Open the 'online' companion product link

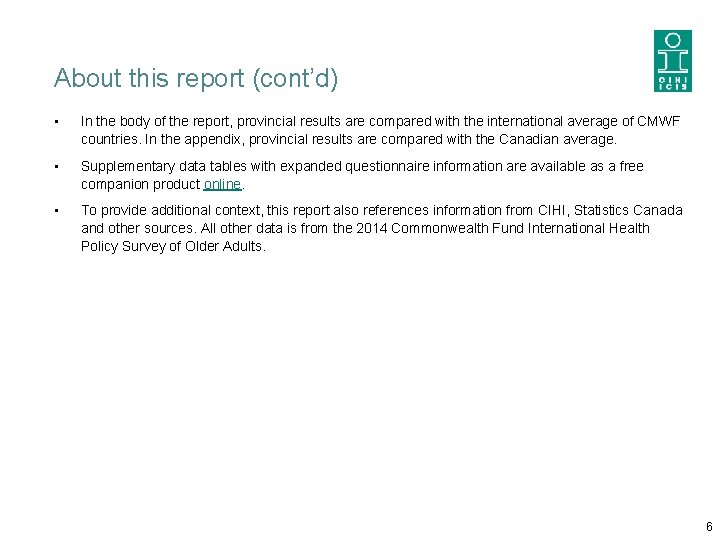(x=222, y=185)
